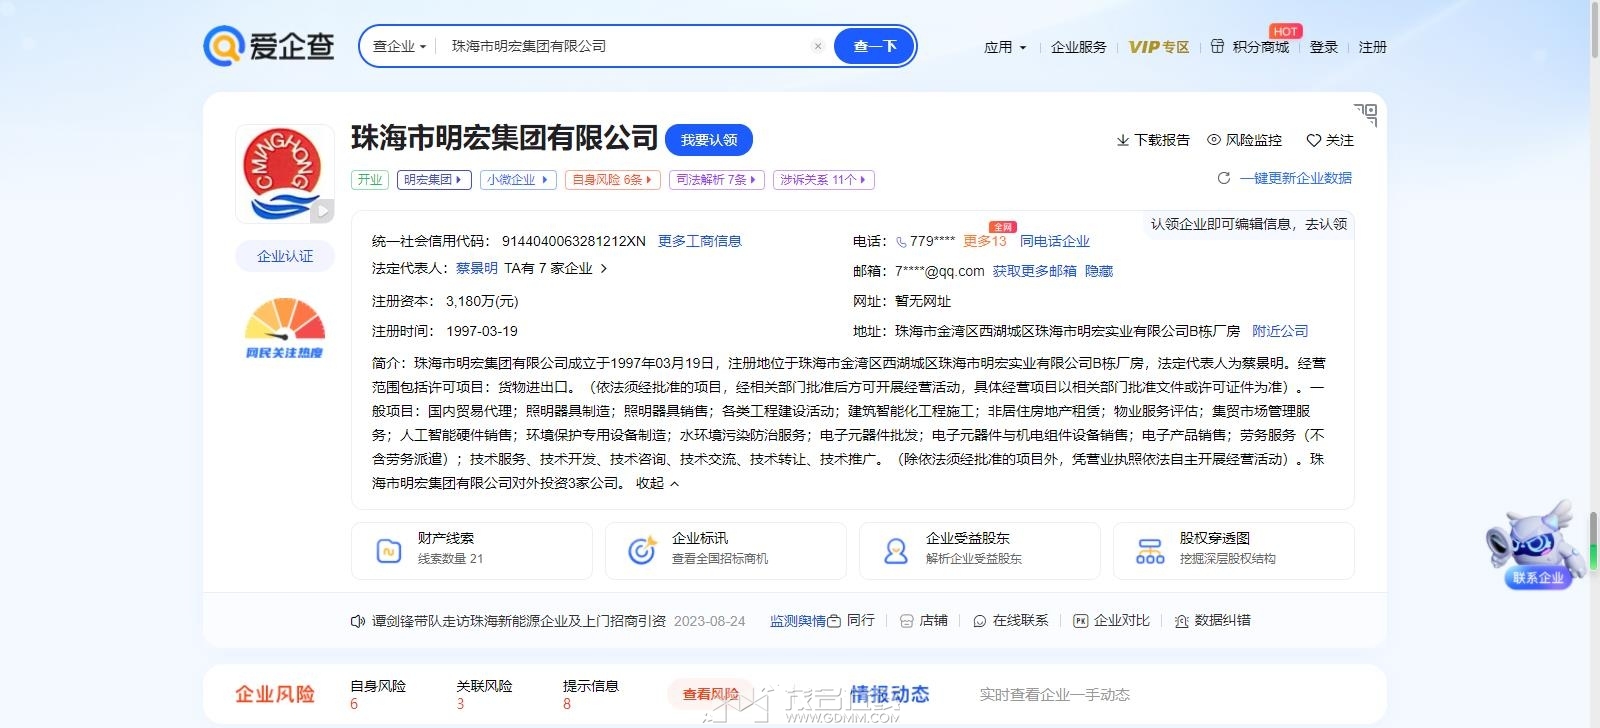Click the 我要认领 button
1600x728 pixels.
[x=709, y=140]
